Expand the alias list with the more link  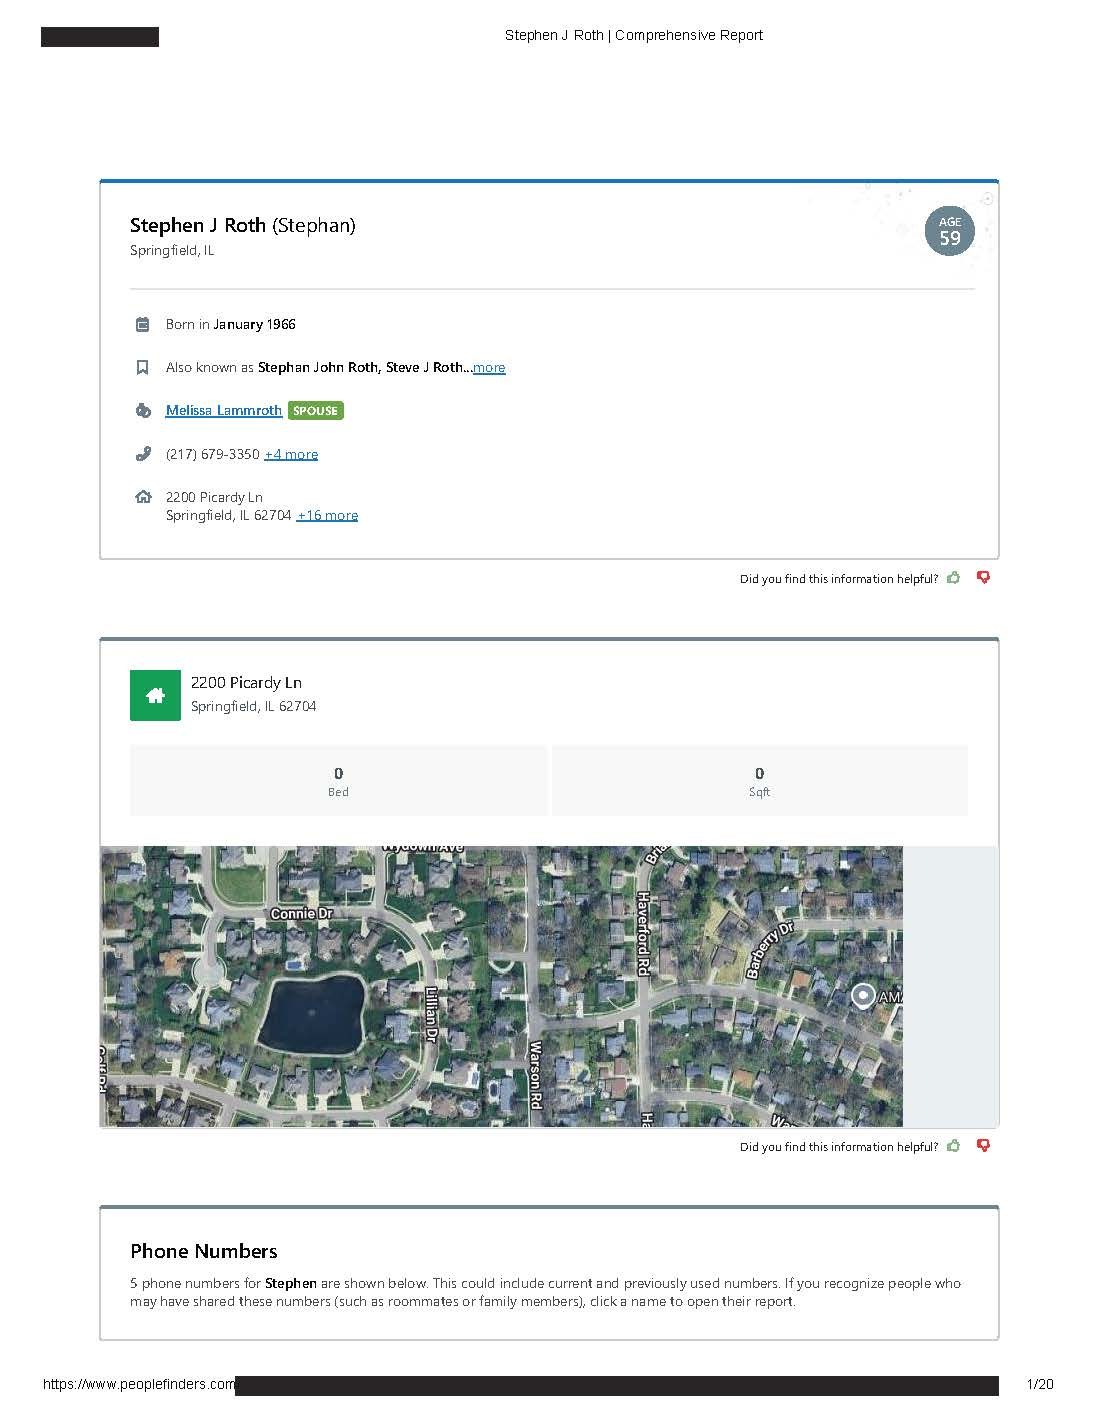click(x=489, y=368)
